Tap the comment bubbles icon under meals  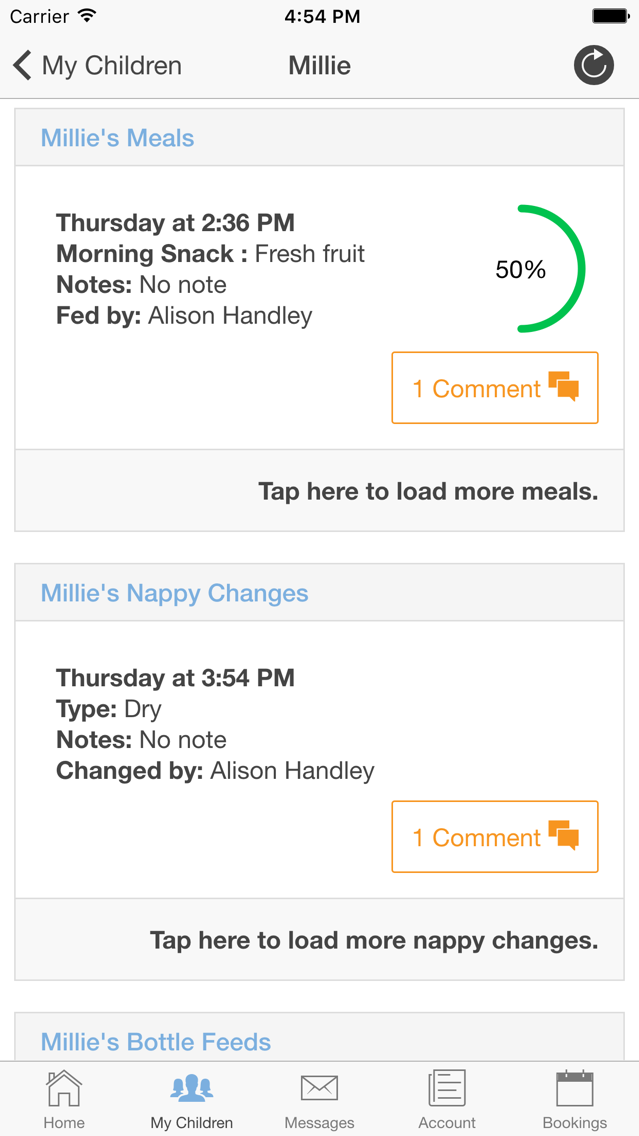click(x=564, y=387)
